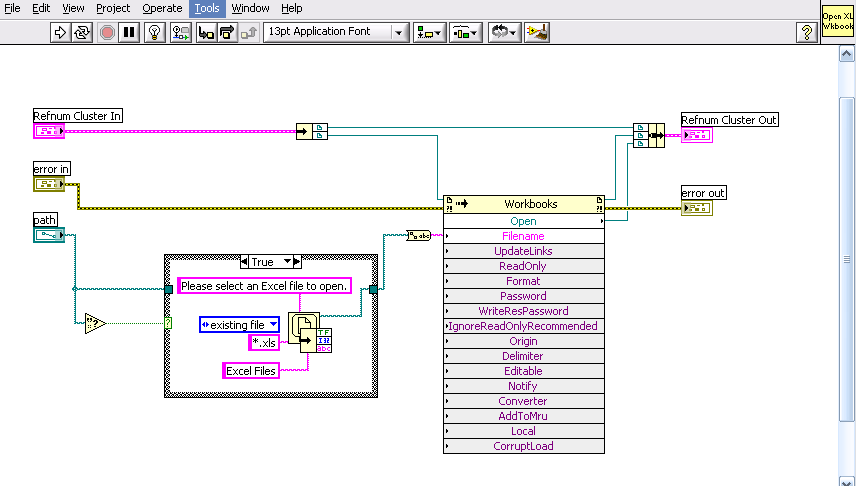Click the Delimiter parameter row
The image size is (856, 486).
524,356
